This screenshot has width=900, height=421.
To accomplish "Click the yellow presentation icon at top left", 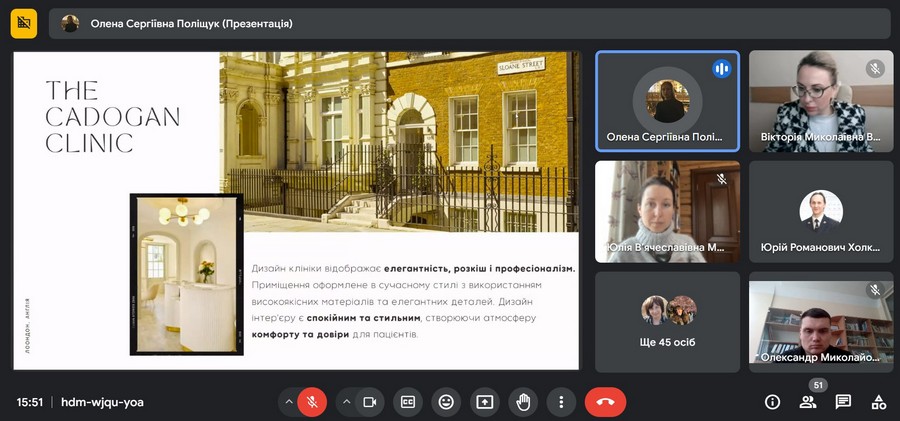I will [24, 23].
